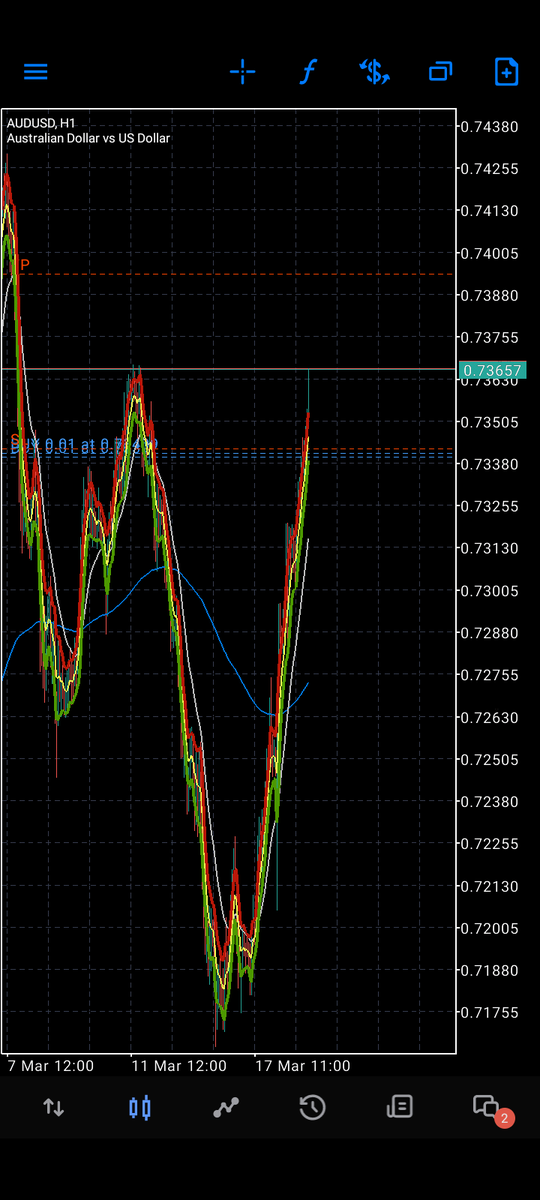The image size is (540, 1200).
Task: Select the orange P pending level marker
Action: (x=25, y=265)
